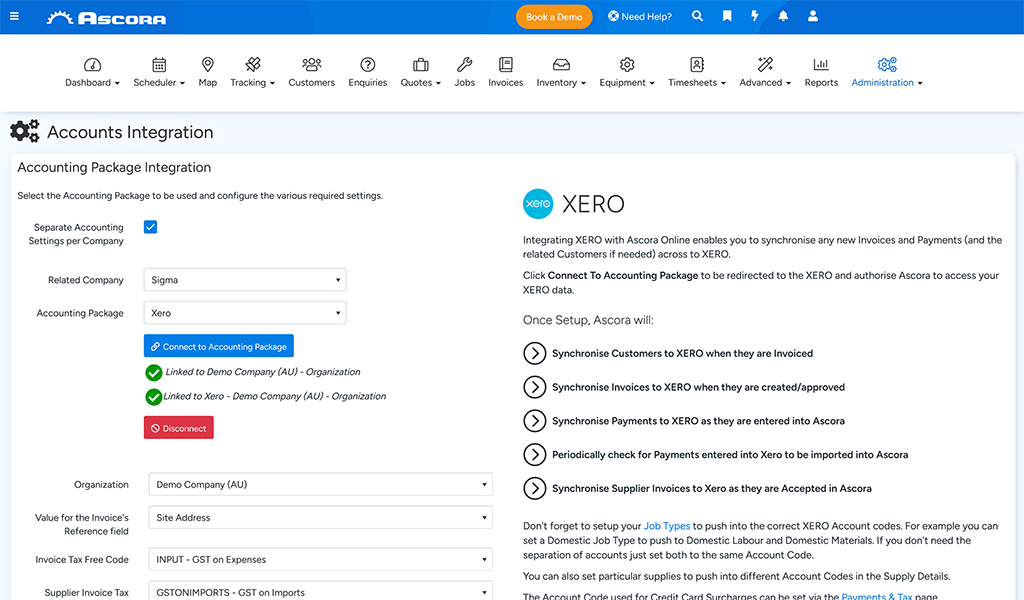
Task: Uncheck Separate Accounting Settings per Company
Action: pyautogui.click(x=150, y=227)
